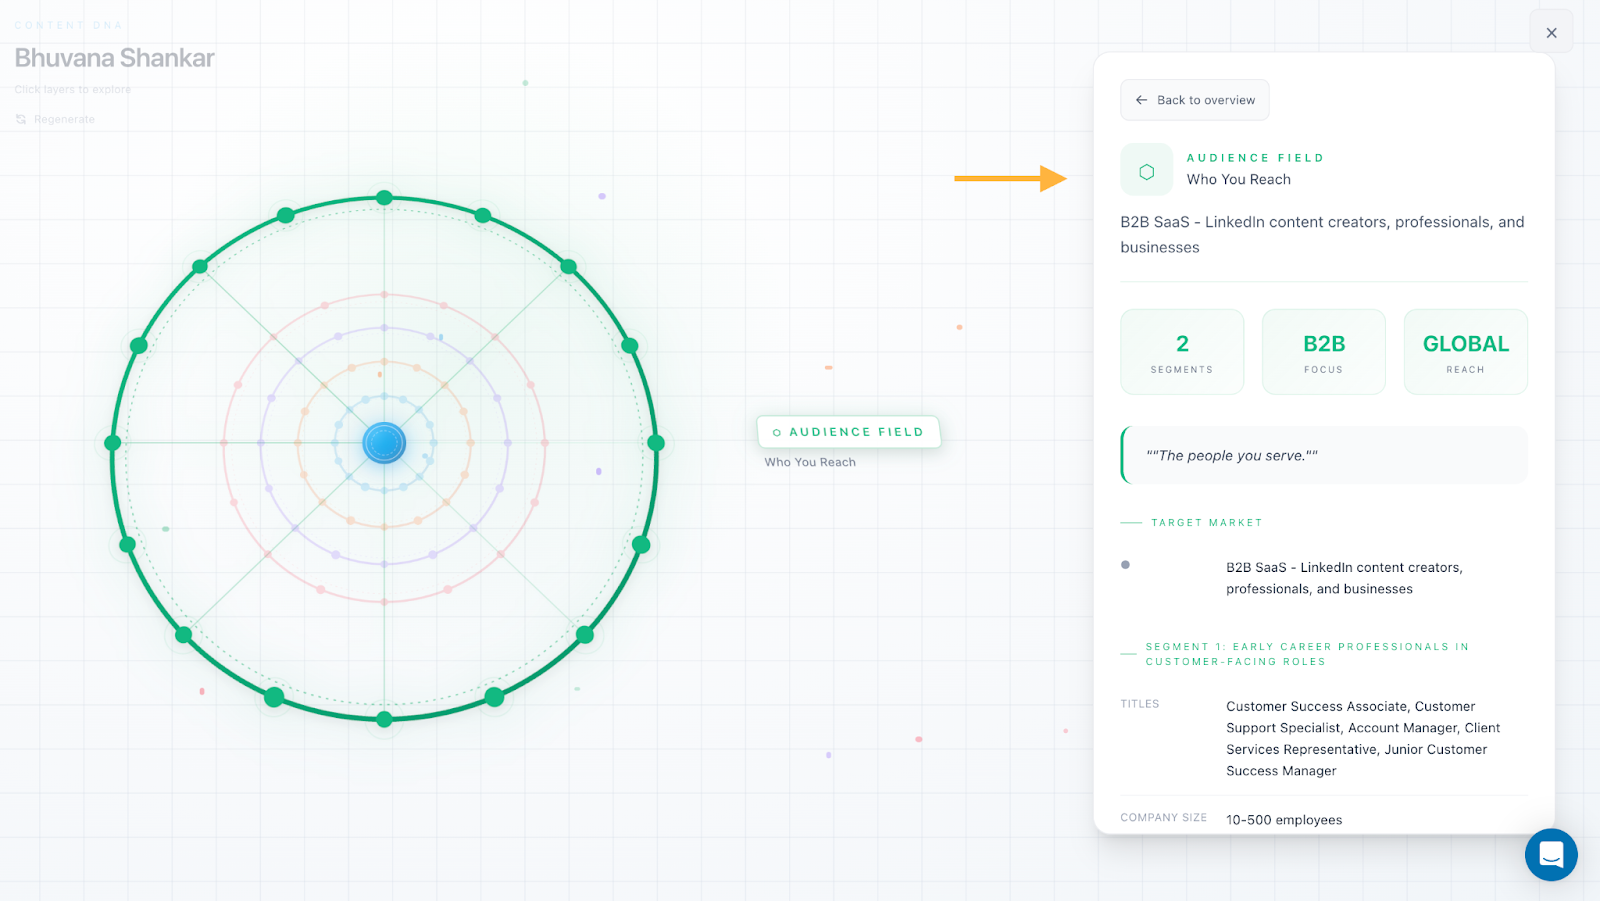Click the Regenerate refresh icon
The width and height of the screenshot is (1600, 901).
(21, 119)
